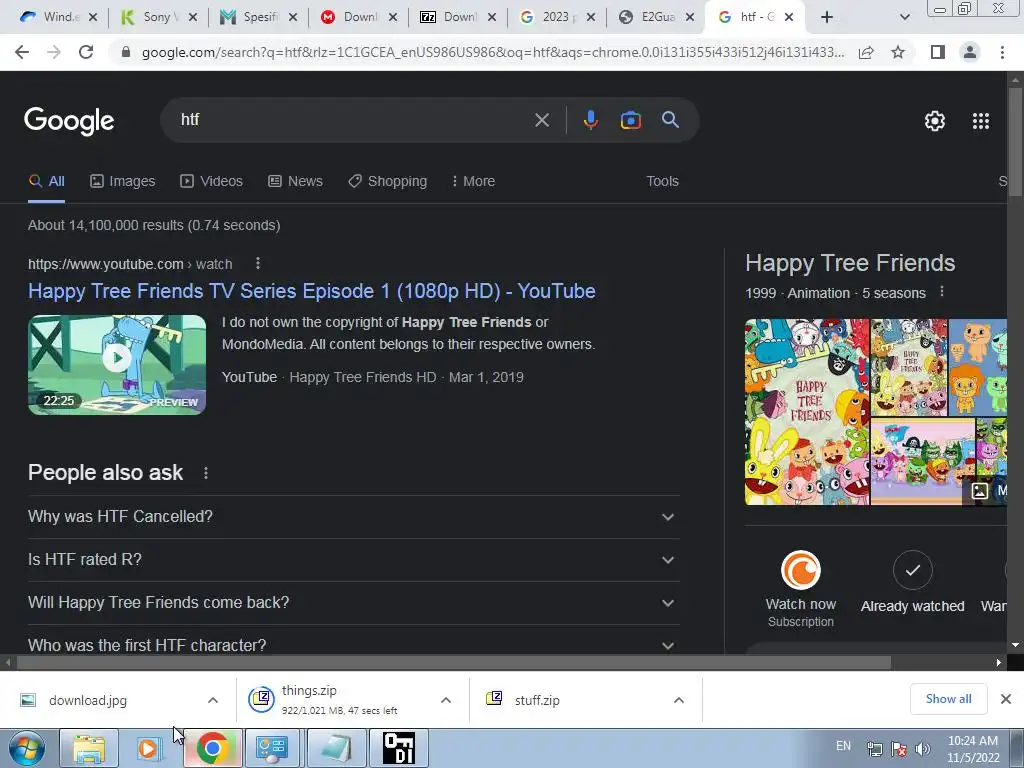Select the All results tab

click(x=46, y=182)
